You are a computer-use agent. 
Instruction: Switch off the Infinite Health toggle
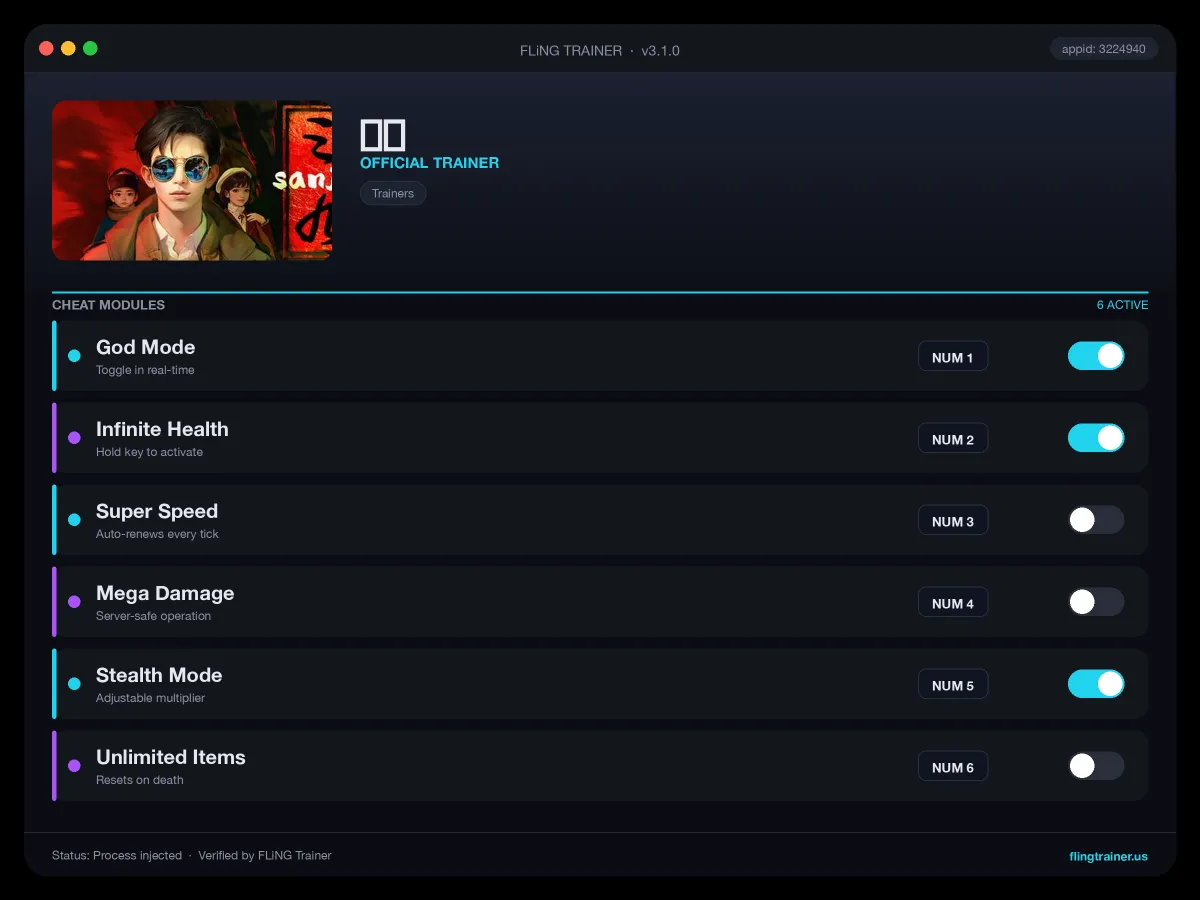1096,438
